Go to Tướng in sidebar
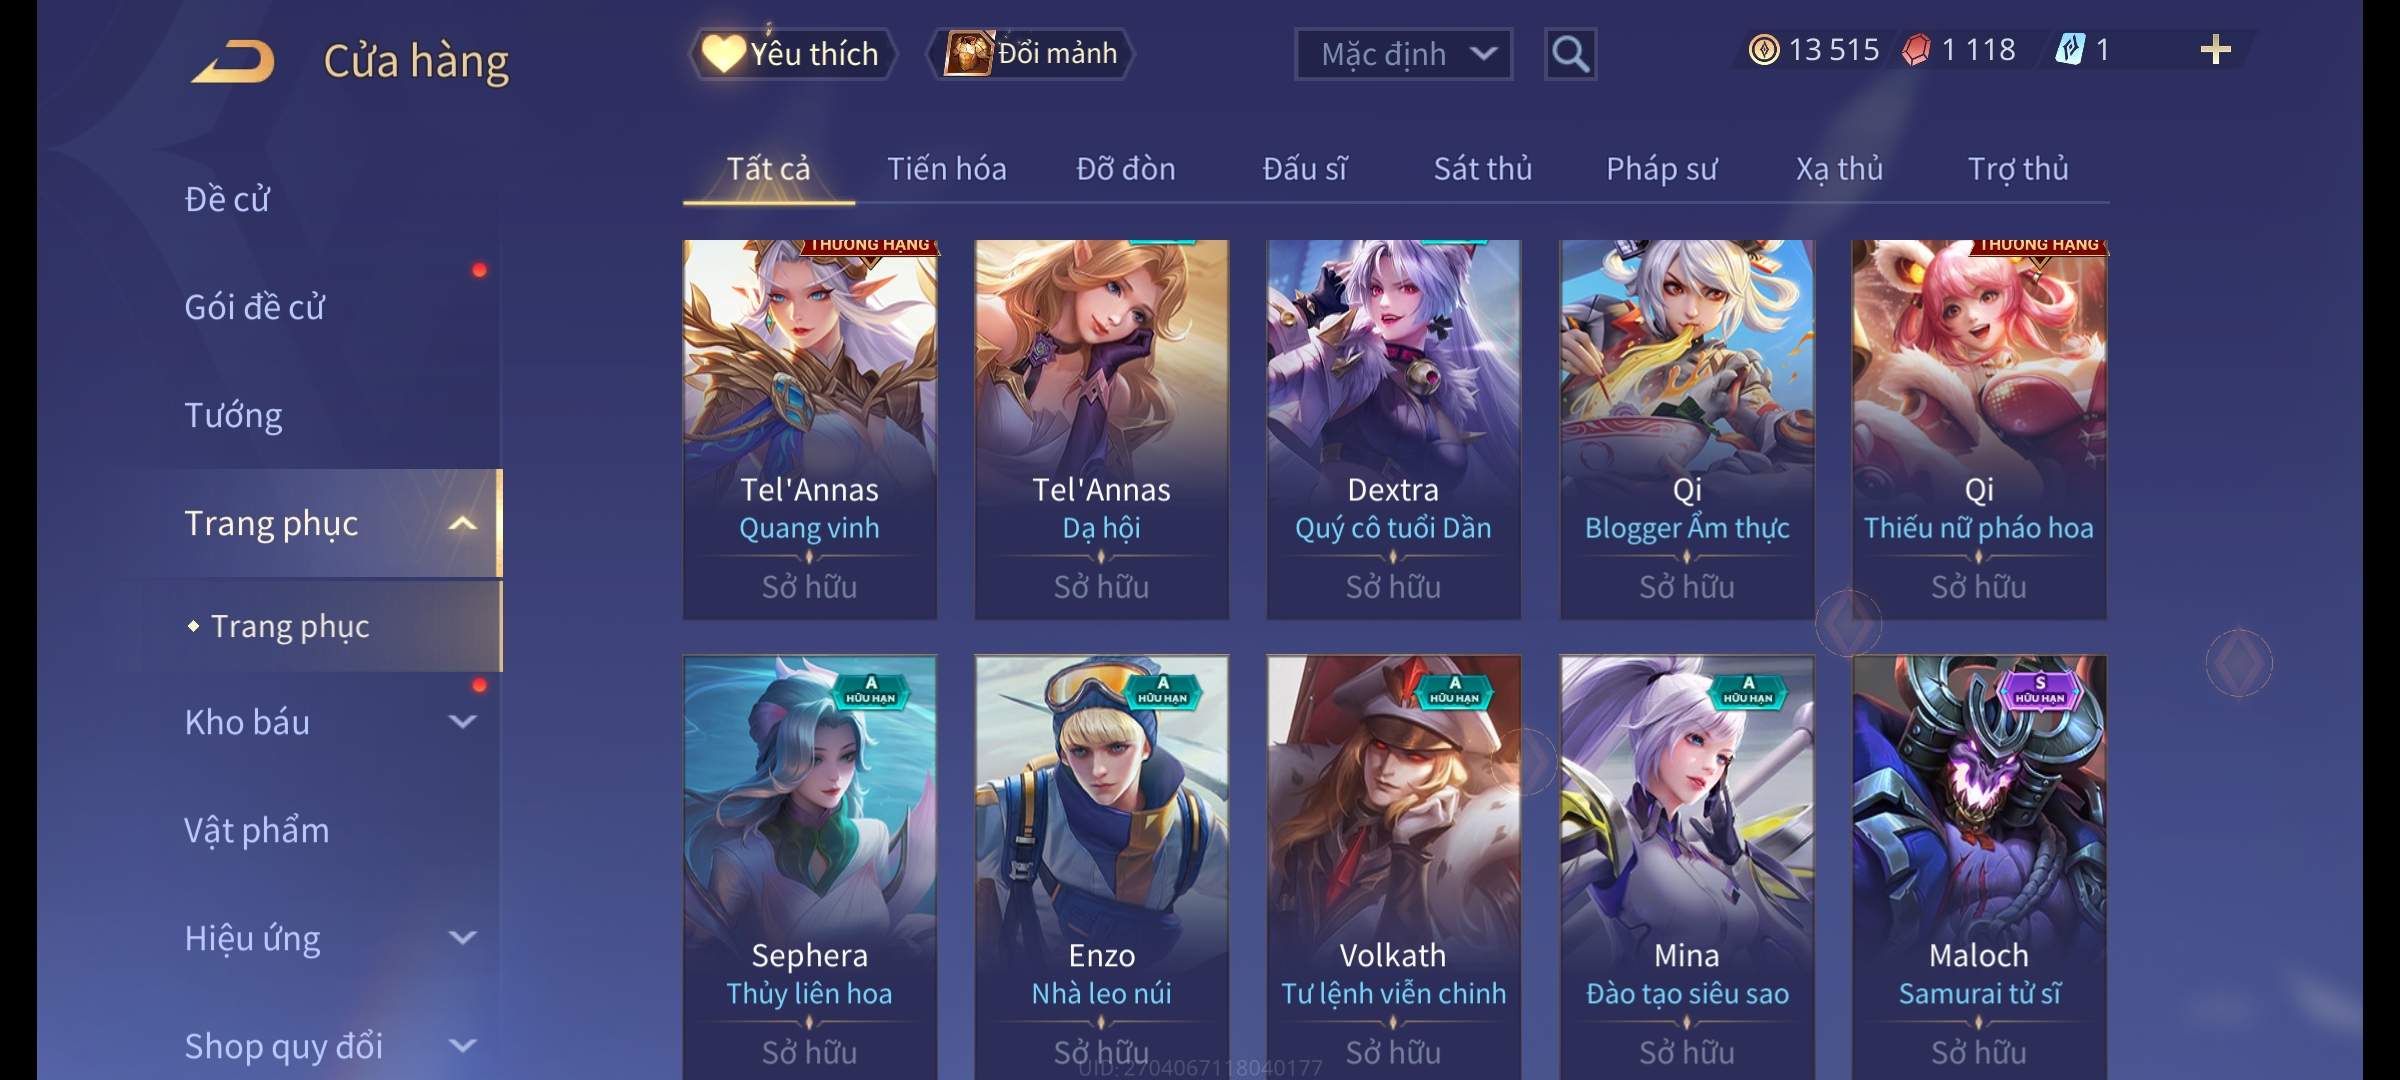The height and width of the screenshot is (1080, 2400). click(x=233, y=415)
